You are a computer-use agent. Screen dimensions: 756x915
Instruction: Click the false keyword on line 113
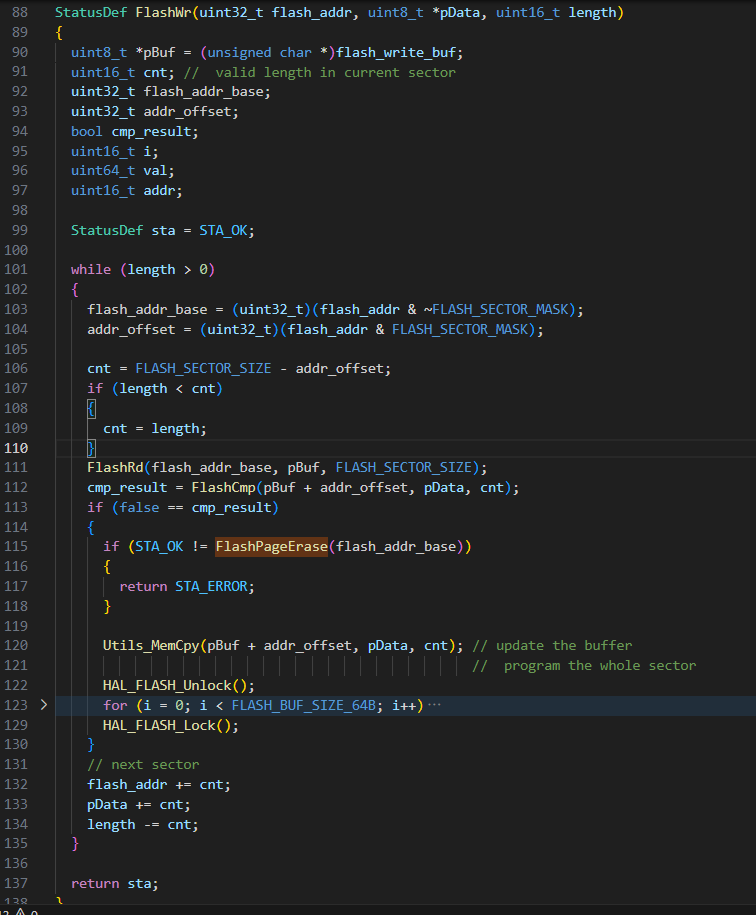point(139,508)
